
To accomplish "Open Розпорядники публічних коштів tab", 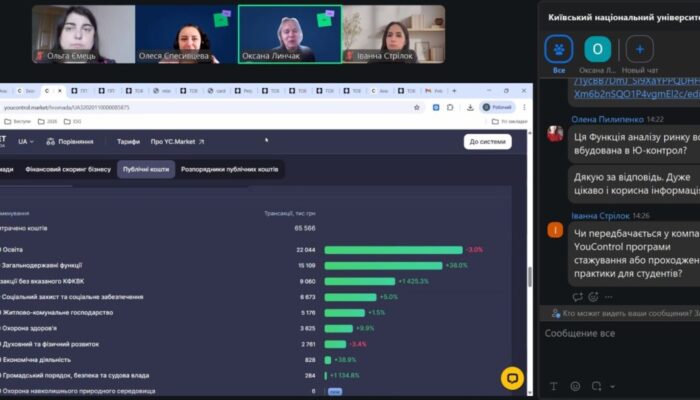I will click(x=230, y=169).
